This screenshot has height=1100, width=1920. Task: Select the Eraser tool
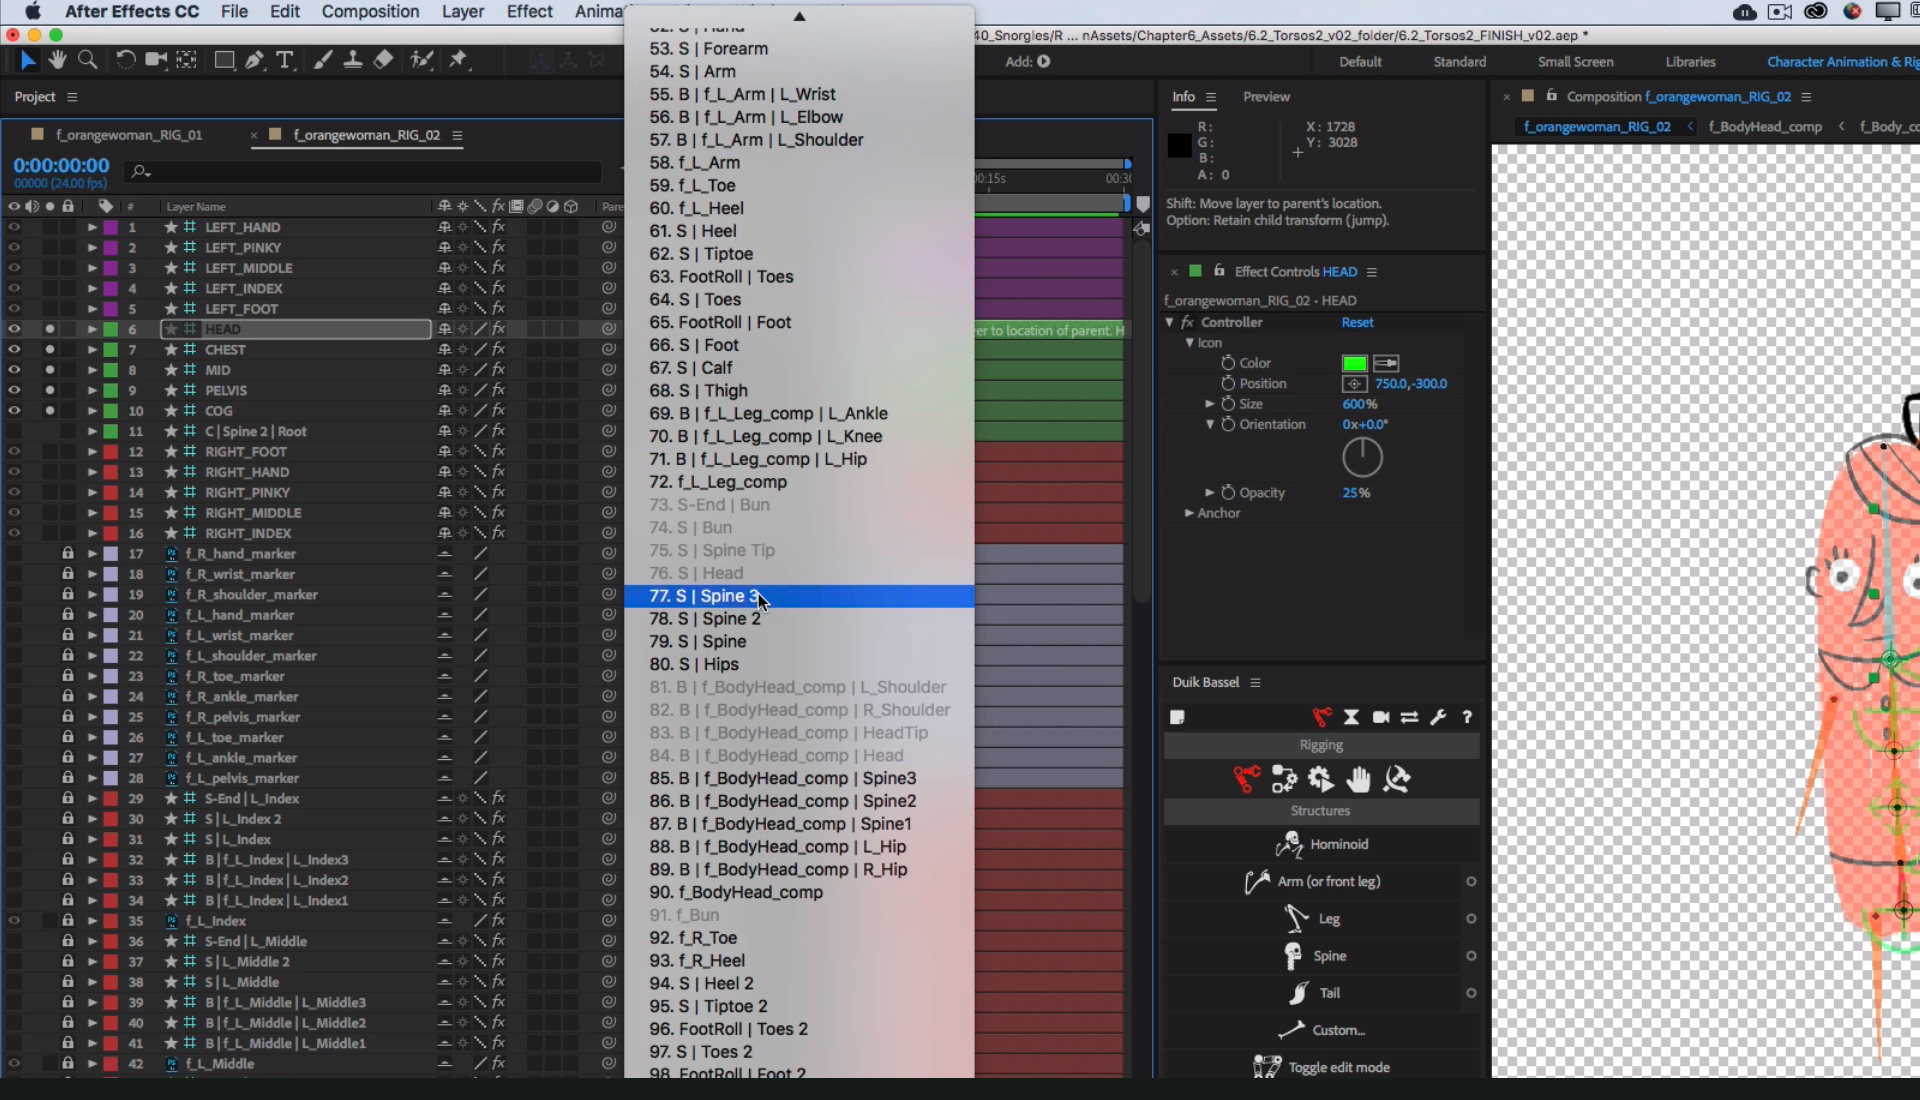[383, 60]
